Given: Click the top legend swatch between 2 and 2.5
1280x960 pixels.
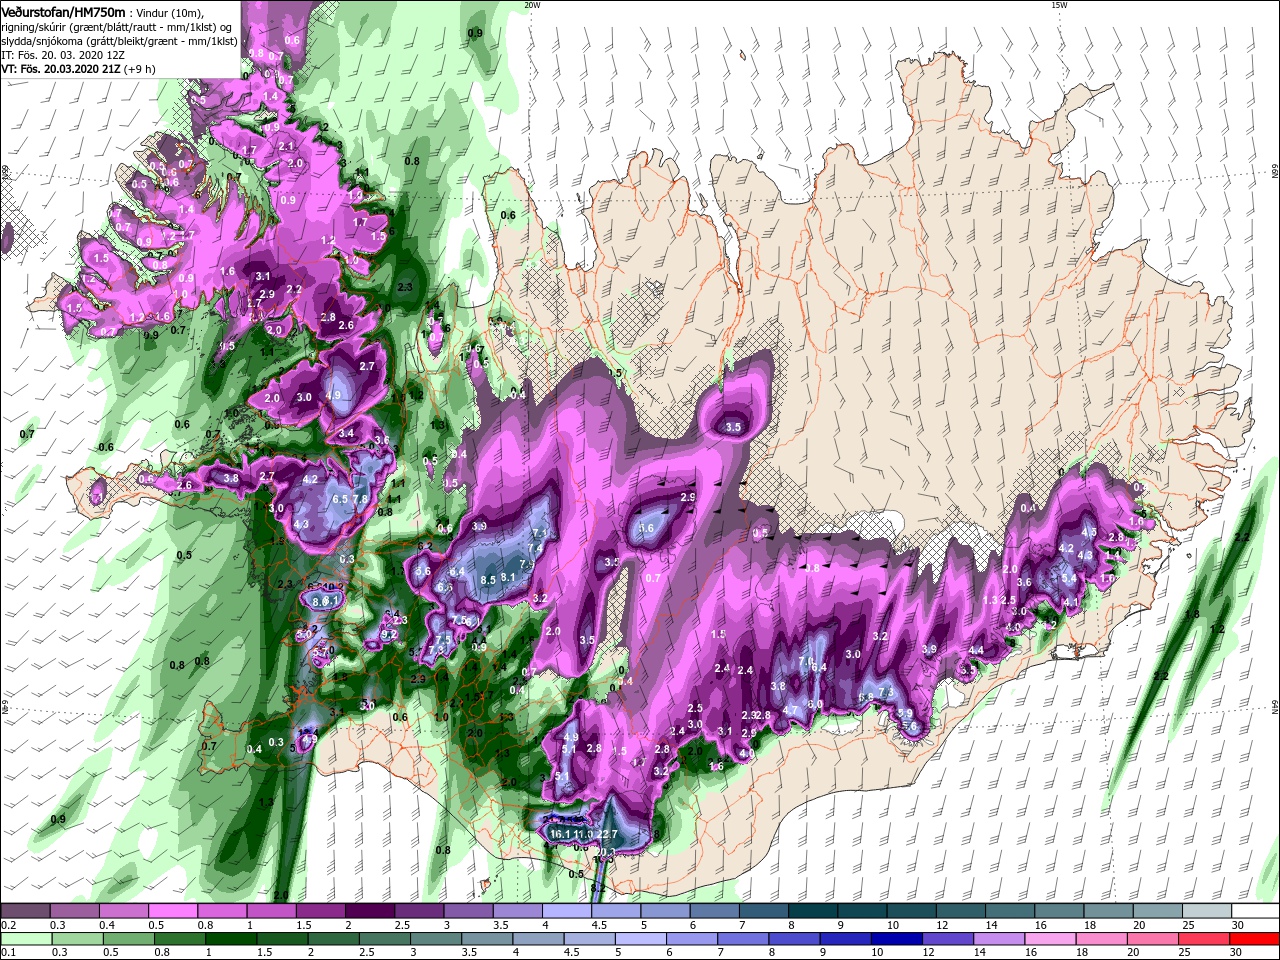Looking at the screenshot, I should coord(369,911).
